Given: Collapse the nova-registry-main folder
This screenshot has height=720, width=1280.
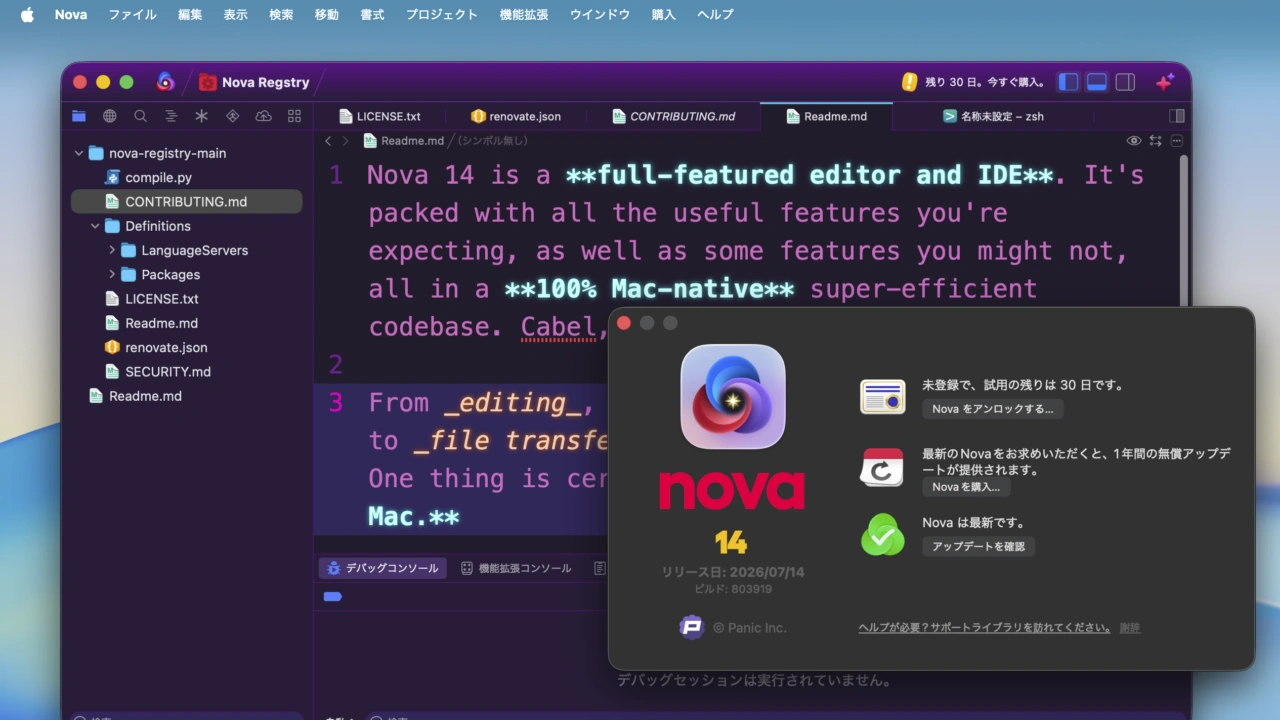Looking at the screenshot, I should [79, 153].
